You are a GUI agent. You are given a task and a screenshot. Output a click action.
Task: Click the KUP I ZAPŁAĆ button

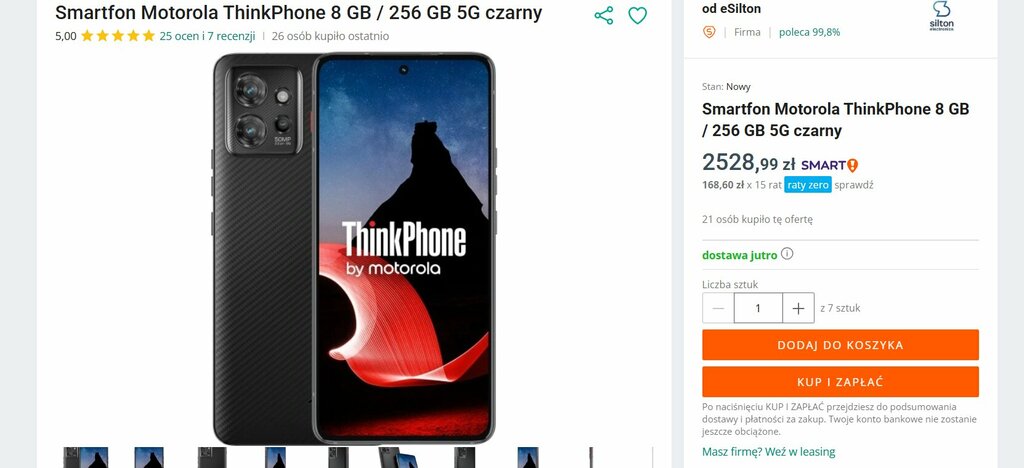point(840,382)
